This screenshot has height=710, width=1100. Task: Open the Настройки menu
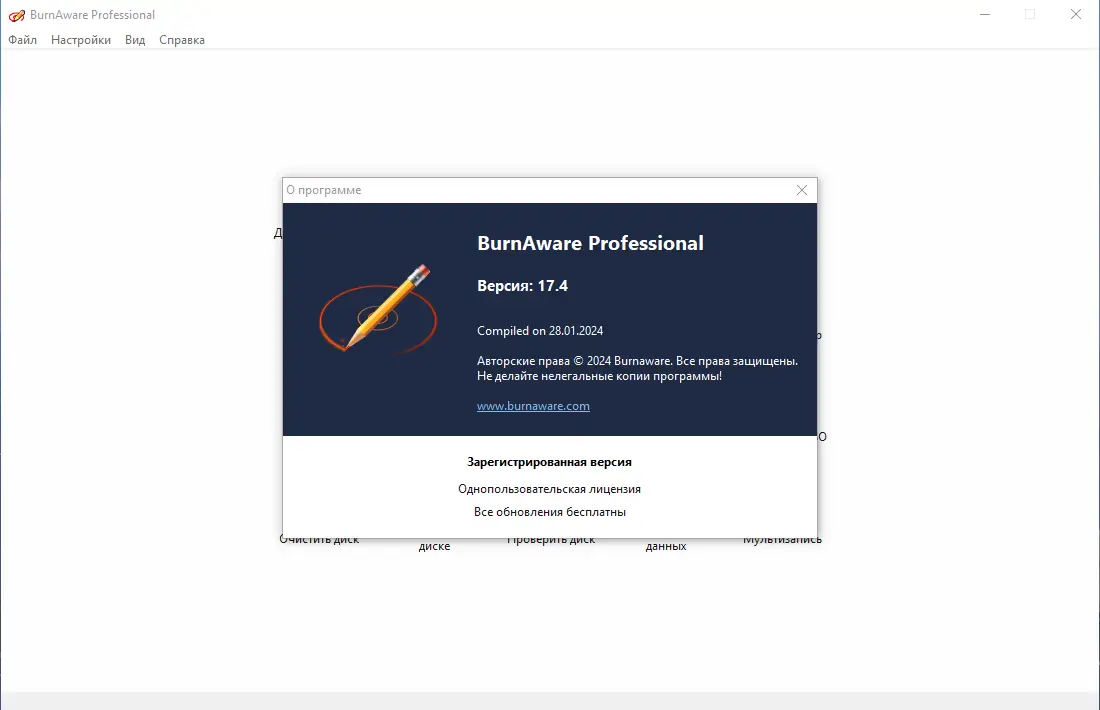click(x=81, y=40)
